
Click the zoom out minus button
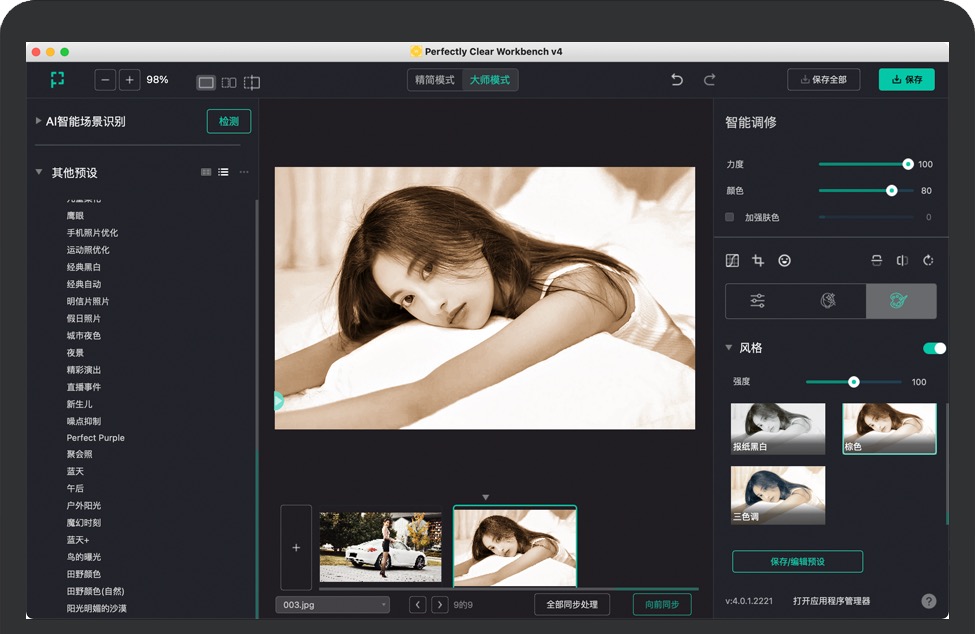point(105,80)
